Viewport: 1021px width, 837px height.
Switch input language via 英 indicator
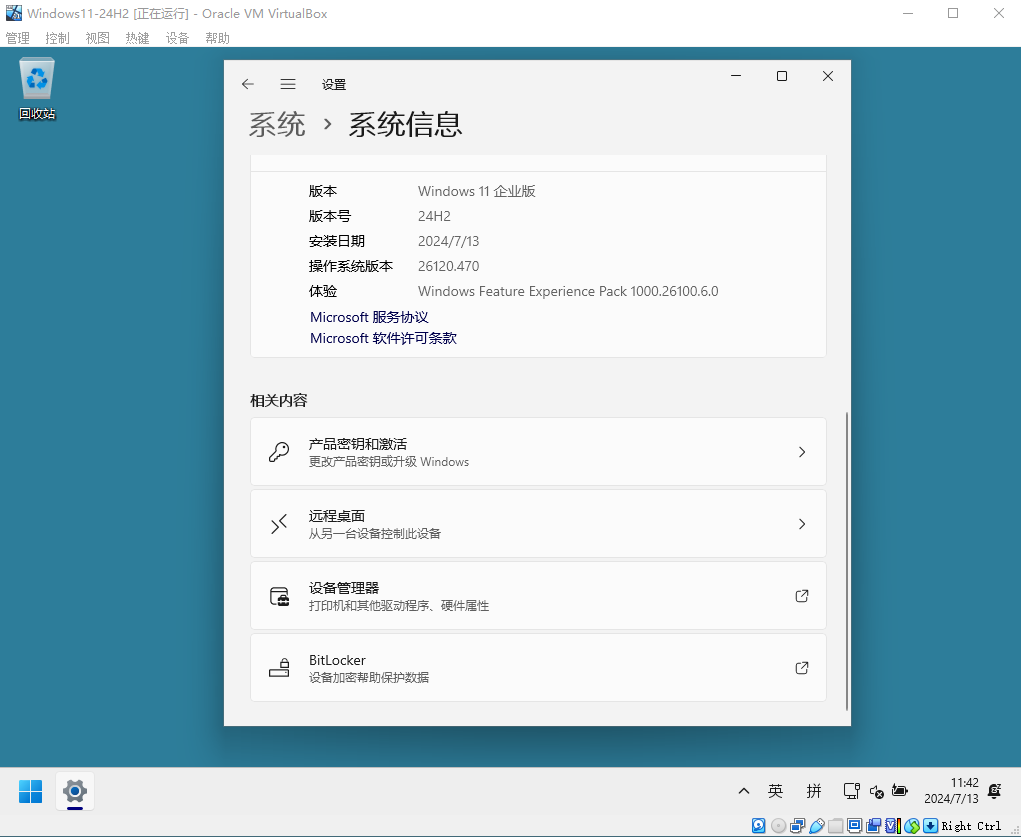(x=775, y=791)
